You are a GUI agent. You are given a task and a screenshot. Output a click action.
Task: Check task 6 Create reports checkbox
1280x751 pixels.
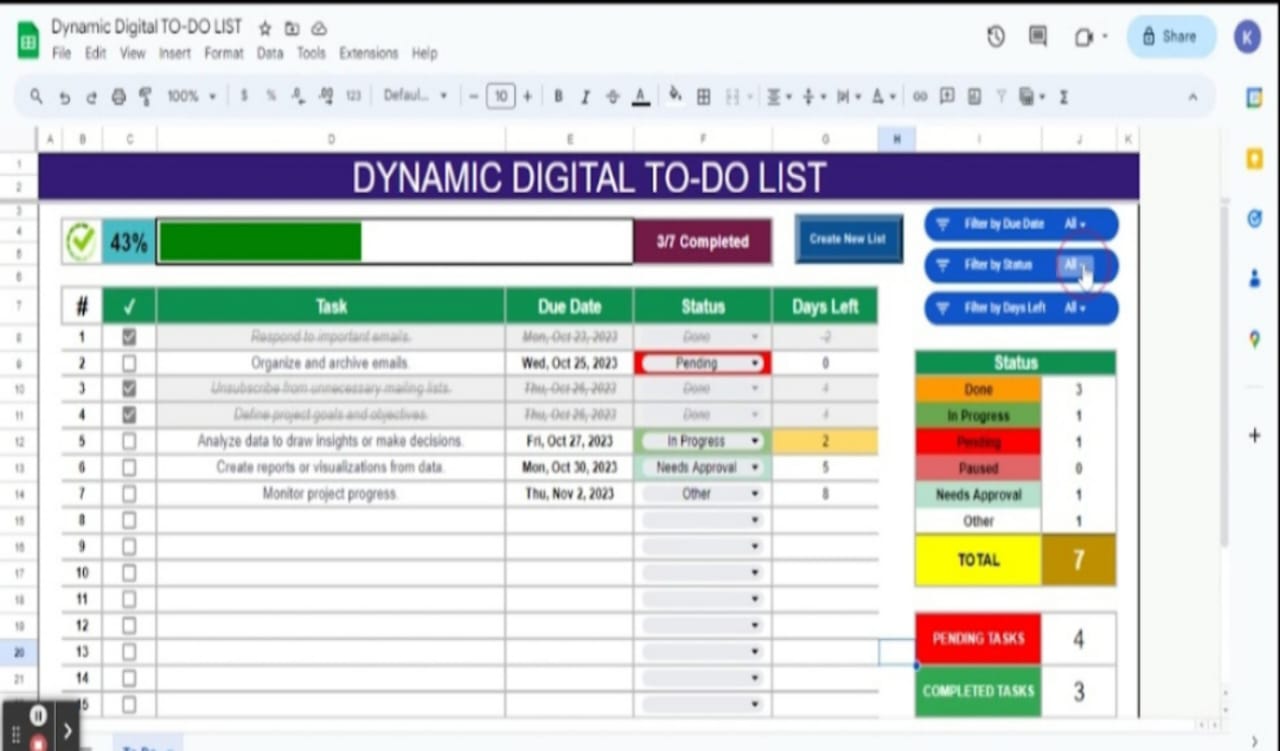(129, 467)
